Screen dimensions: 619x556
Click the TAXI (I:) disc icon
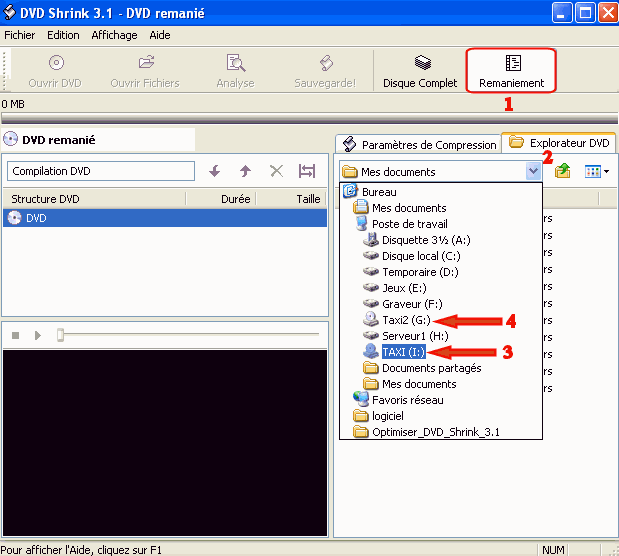point(371,351)
